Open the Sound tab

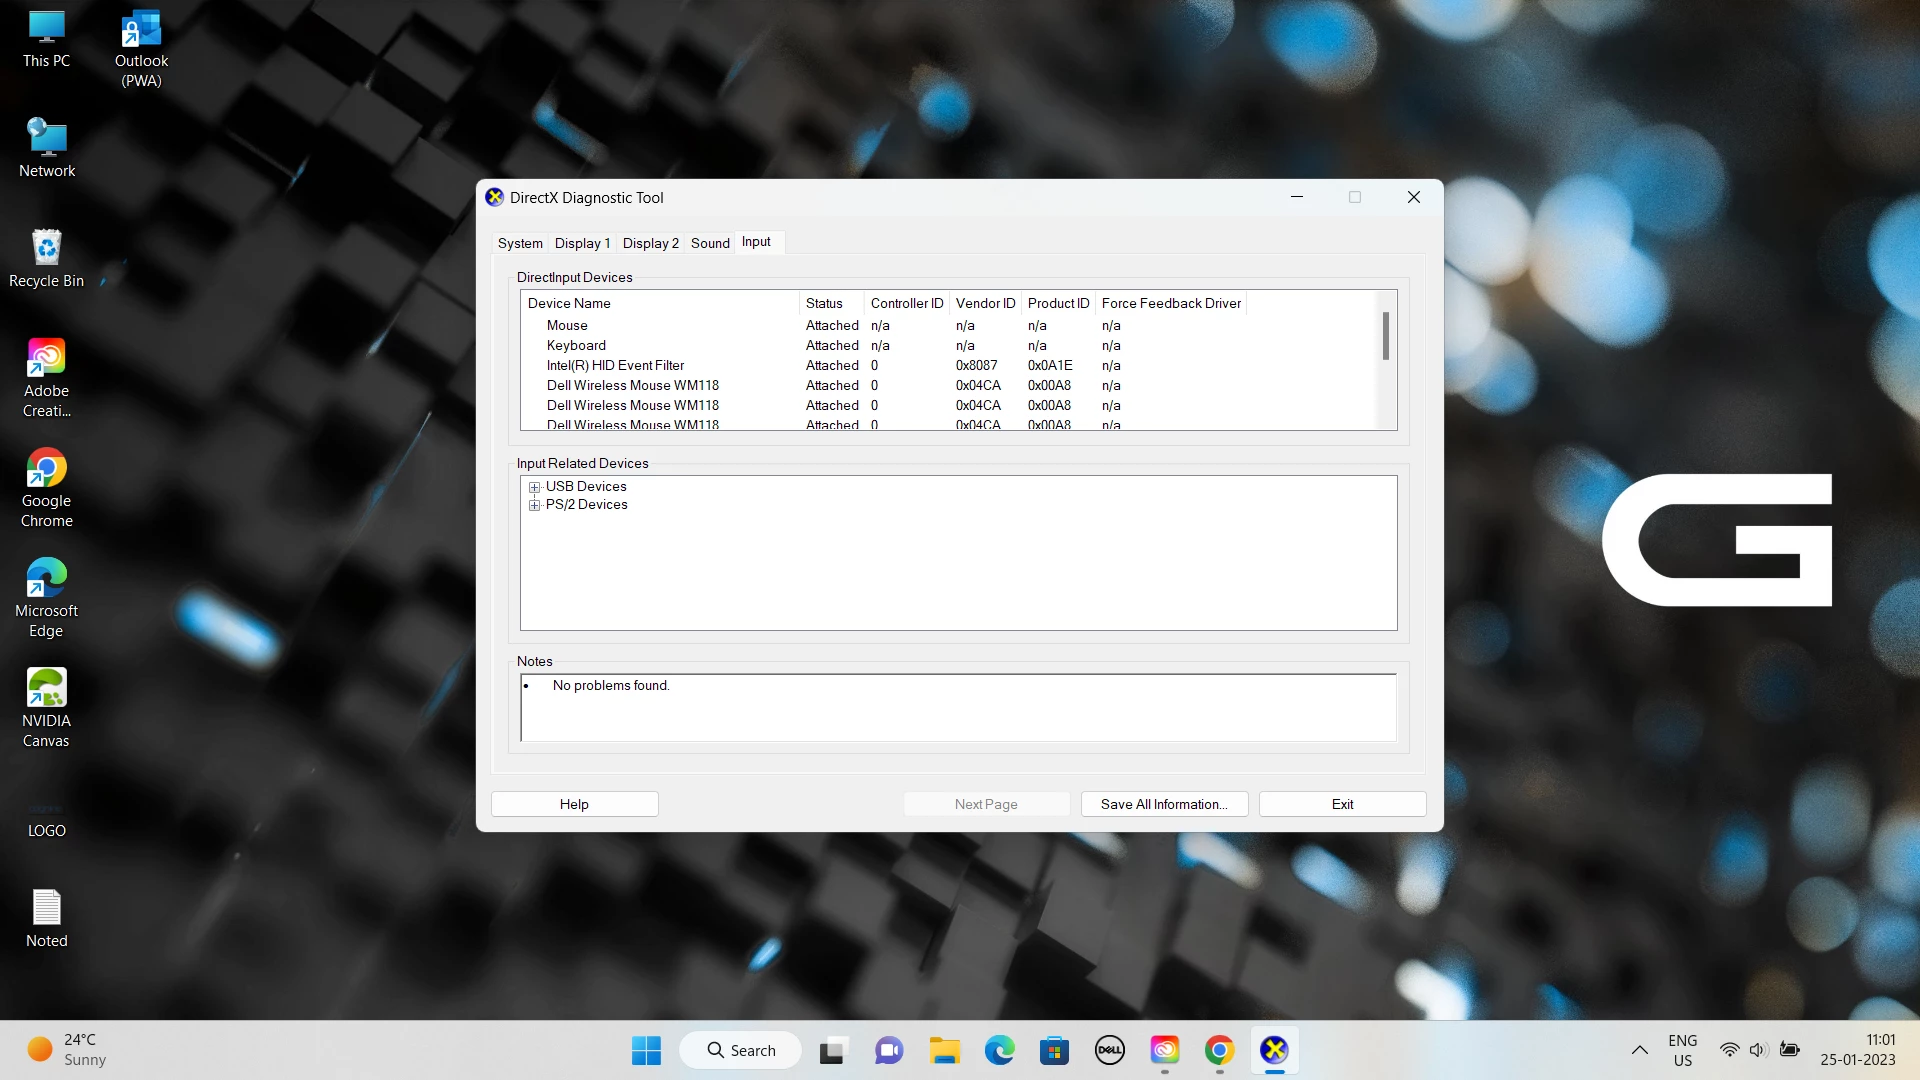[710, 243]
